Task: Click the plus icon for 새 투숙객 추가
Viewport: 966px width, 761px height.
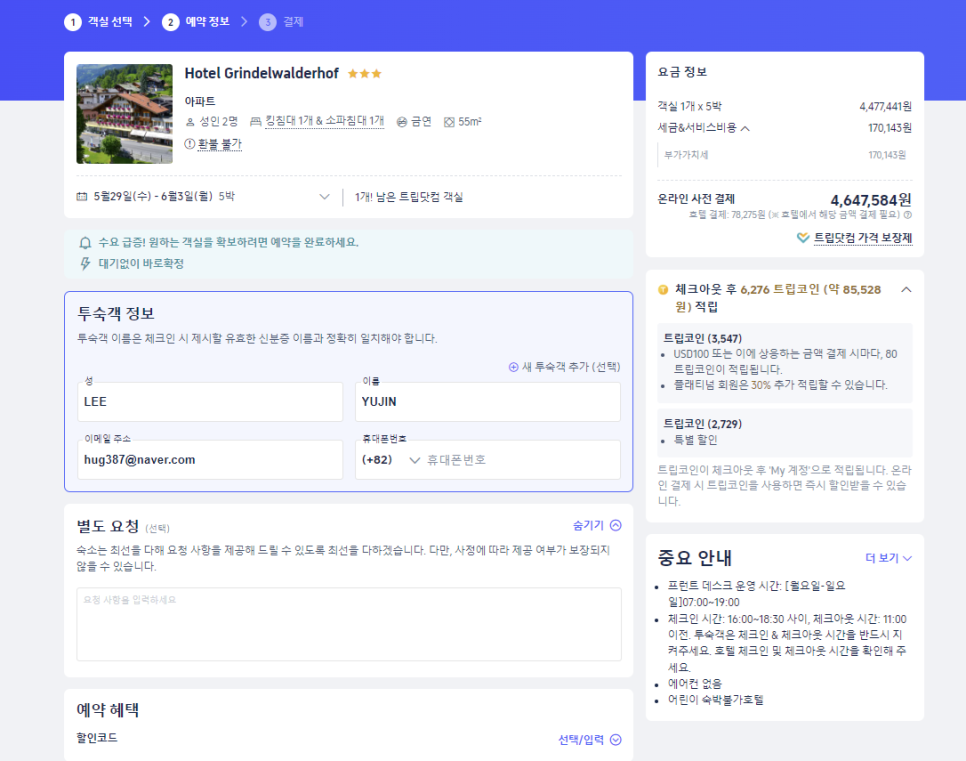Action: (513, 367)
